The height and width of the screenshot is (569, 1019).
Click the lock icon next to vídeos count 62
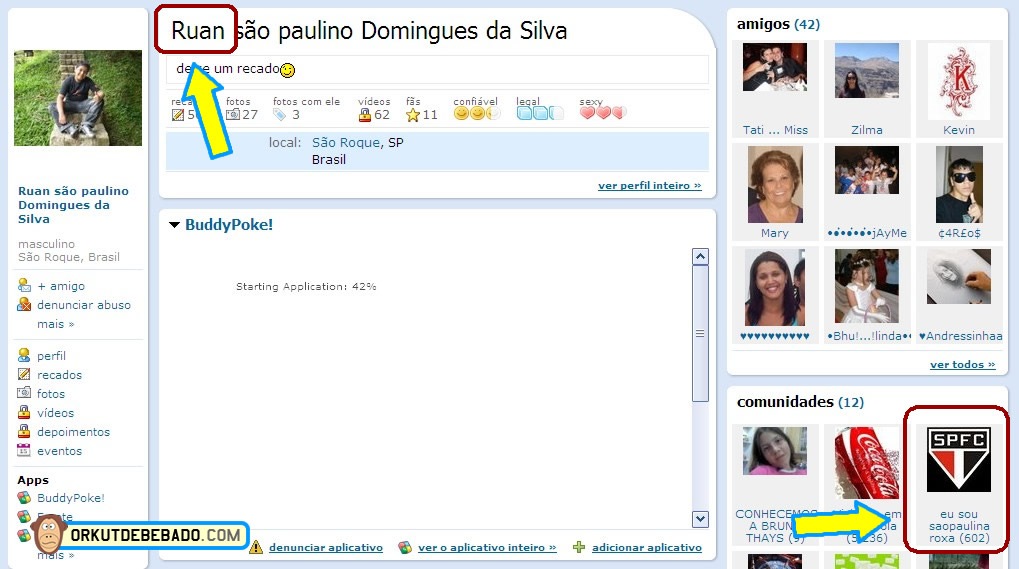(x=365, y=115)
